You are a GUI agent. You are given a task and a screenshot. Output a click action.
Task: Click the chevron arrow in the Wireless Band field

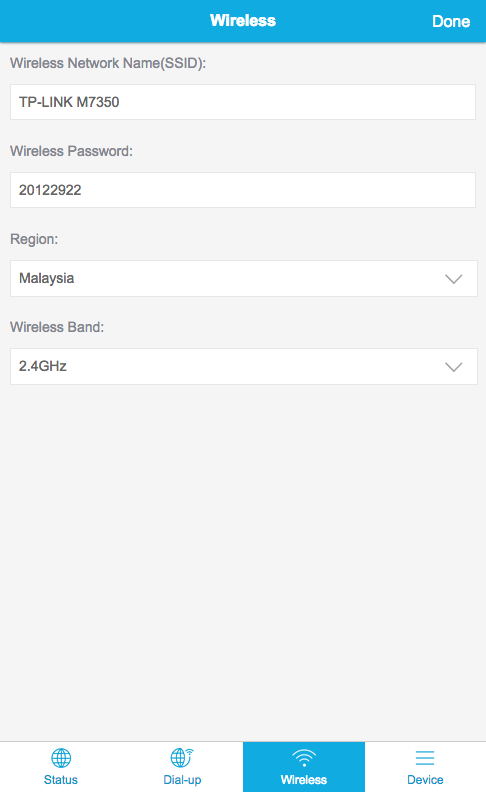pyautogui.click(x=454, y=367)
